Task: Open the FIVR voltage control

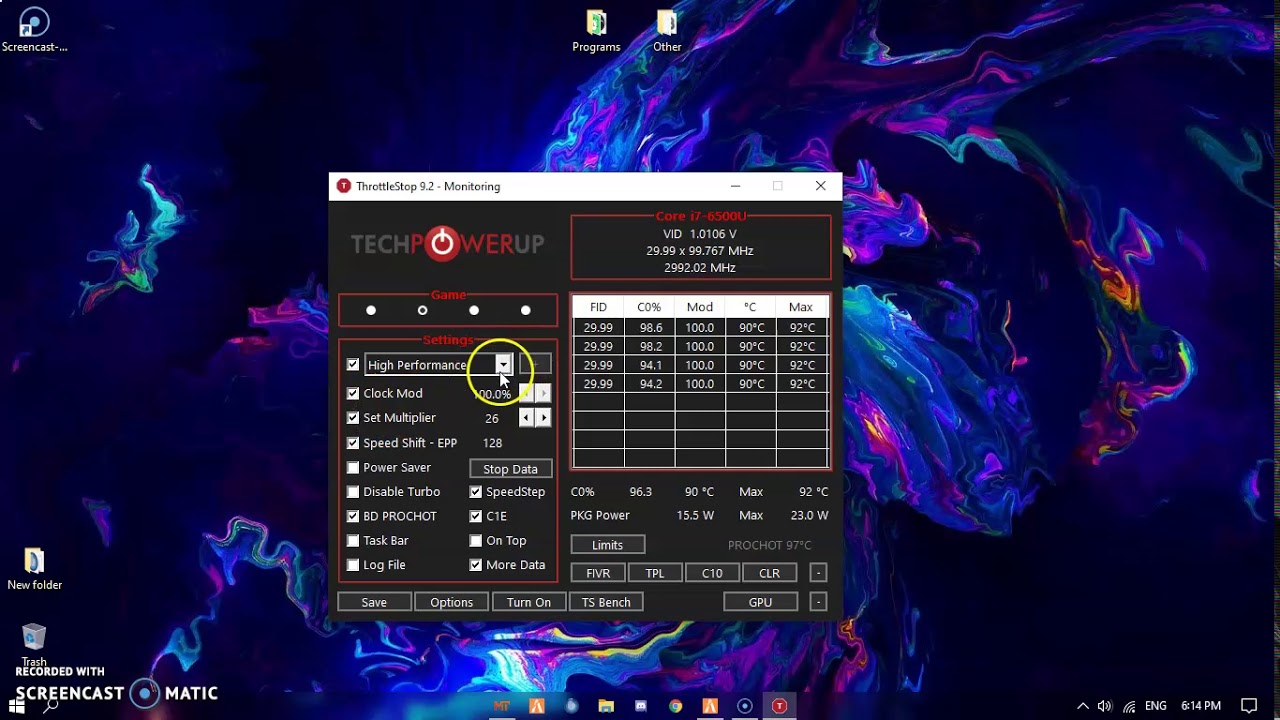Action: [598, 573]
